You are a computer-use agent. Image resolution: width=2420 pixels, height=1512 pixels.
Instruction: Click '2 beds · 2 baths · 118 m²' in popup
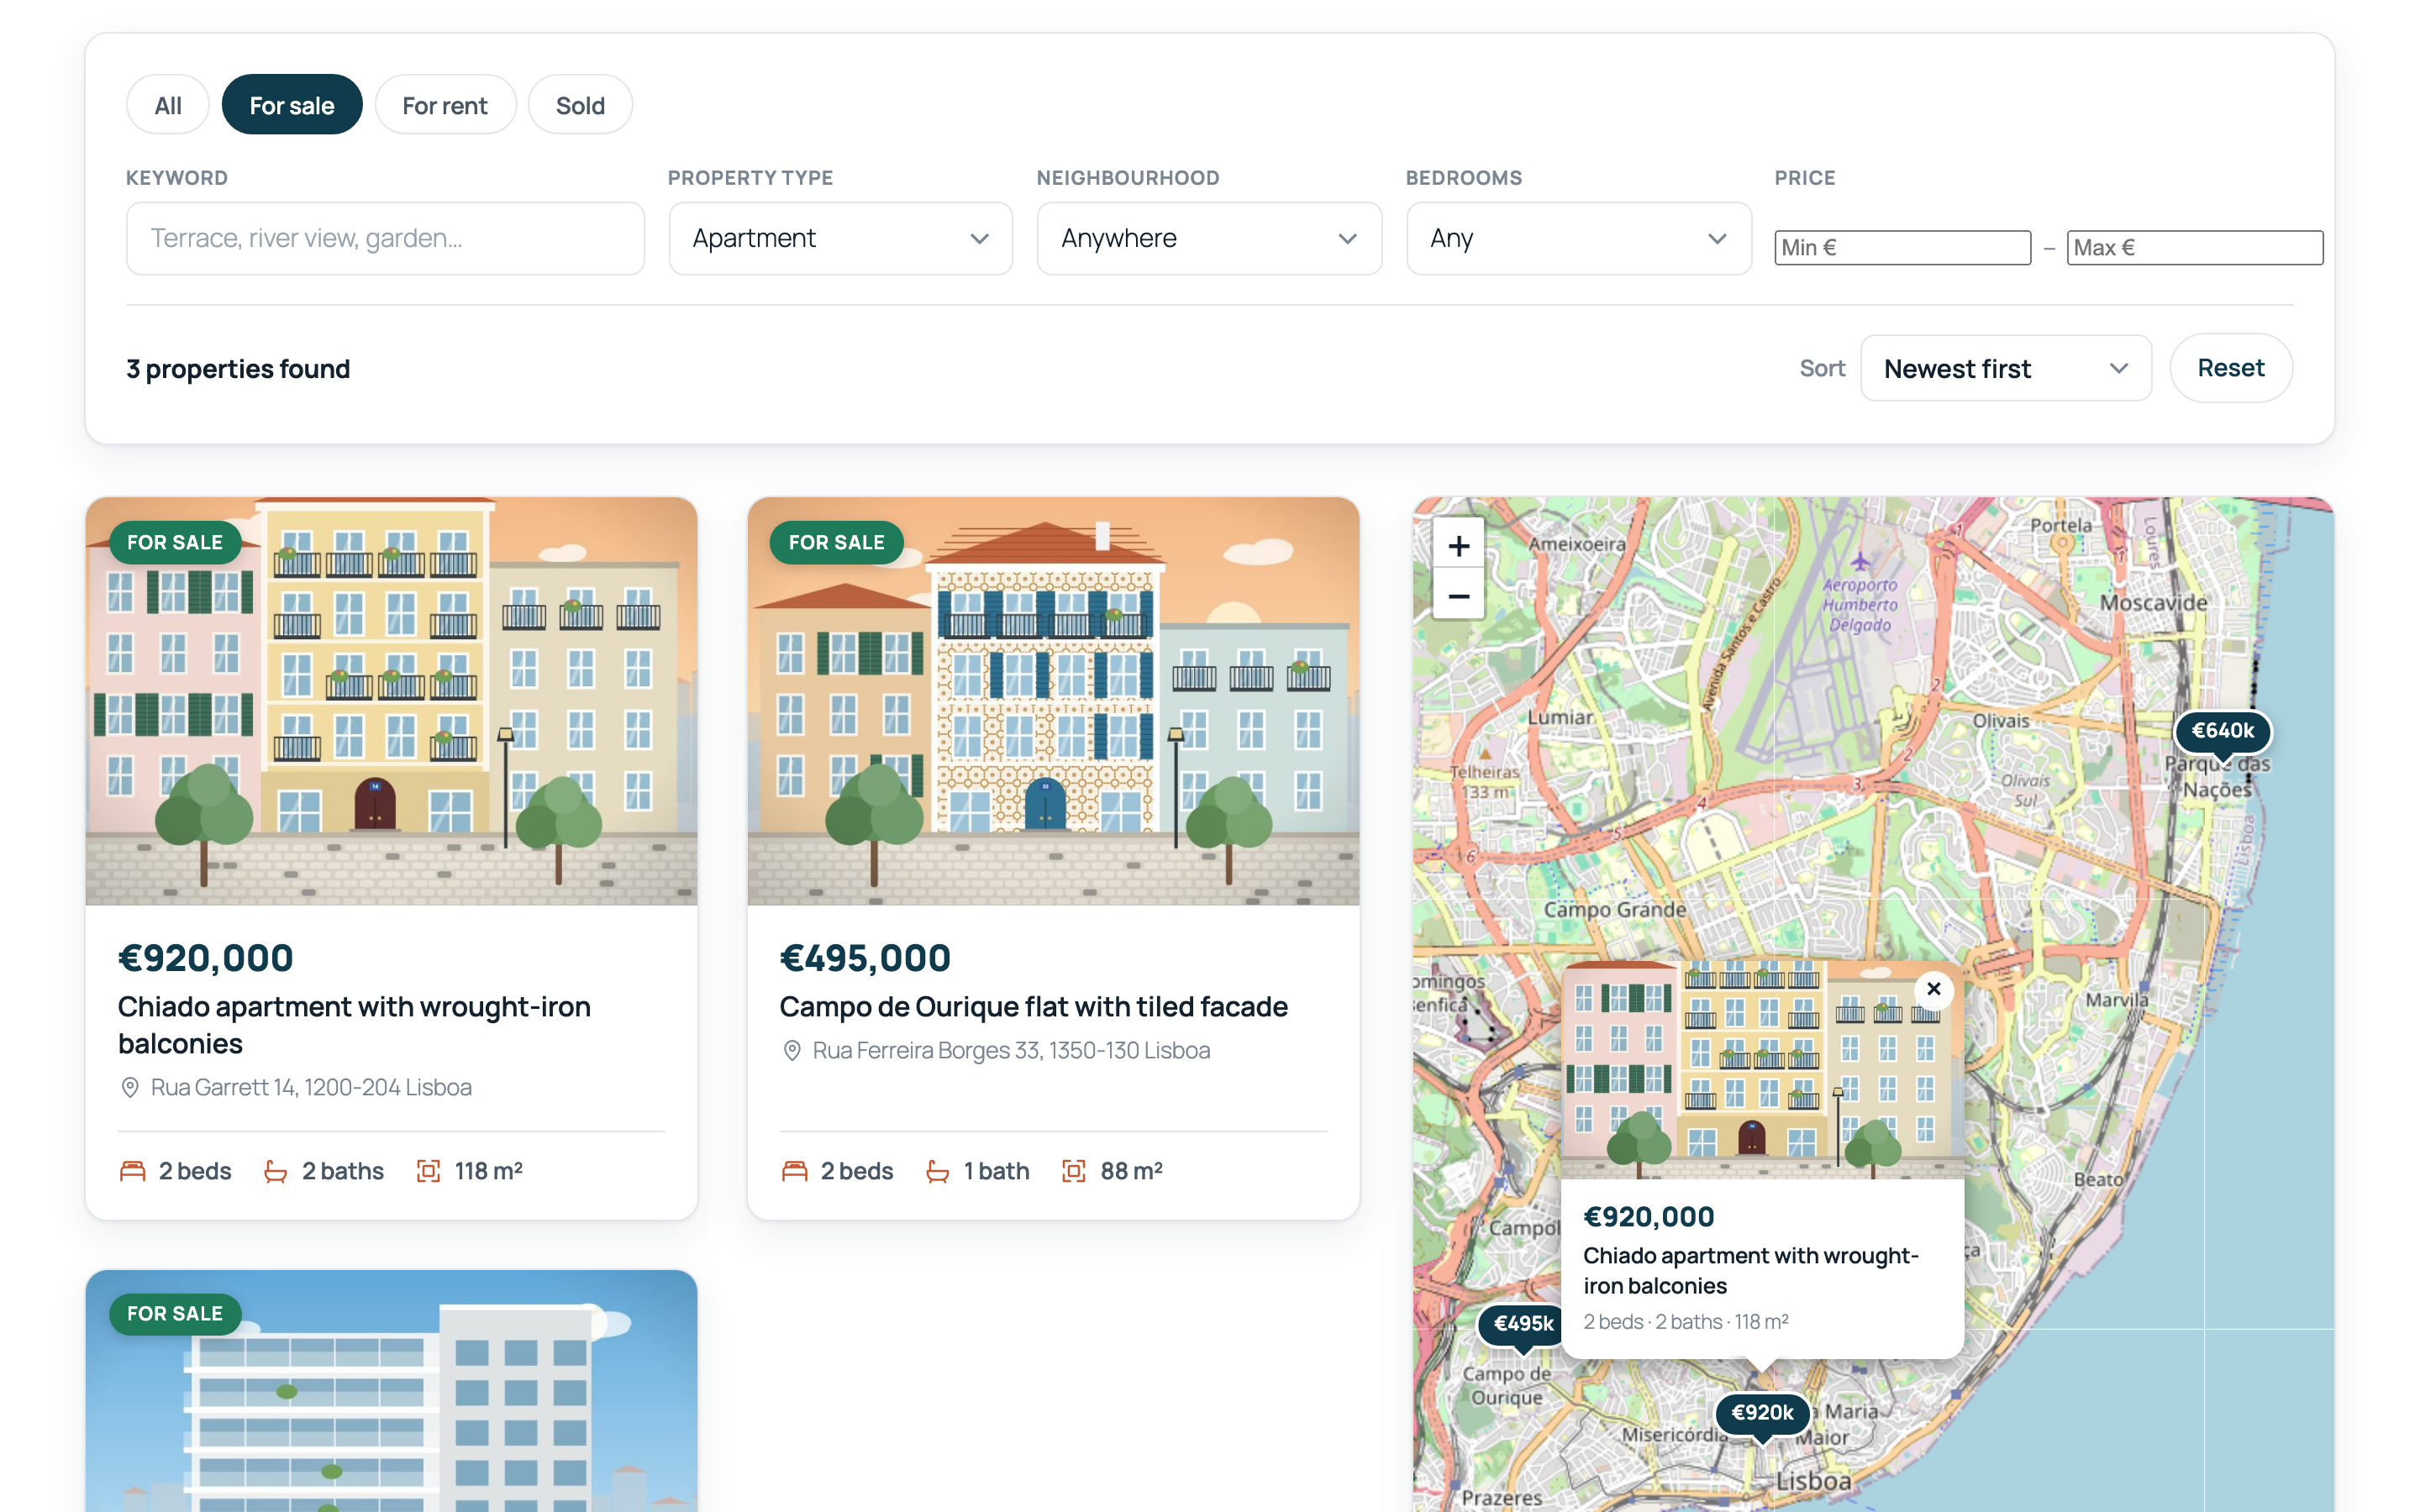tap(1686, 1322)
